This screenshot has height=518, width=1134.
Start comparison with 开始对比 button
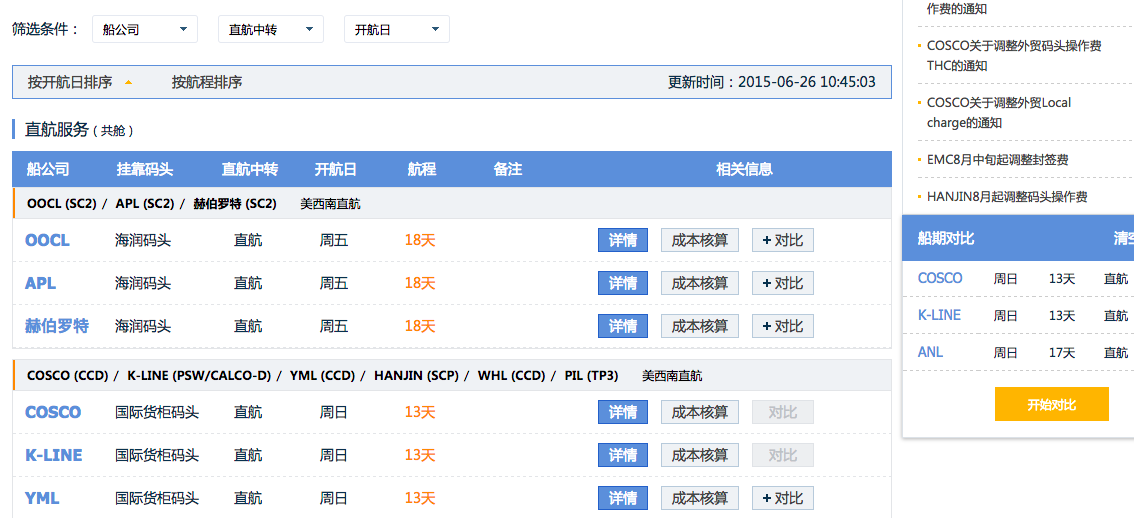point(1052,404)
